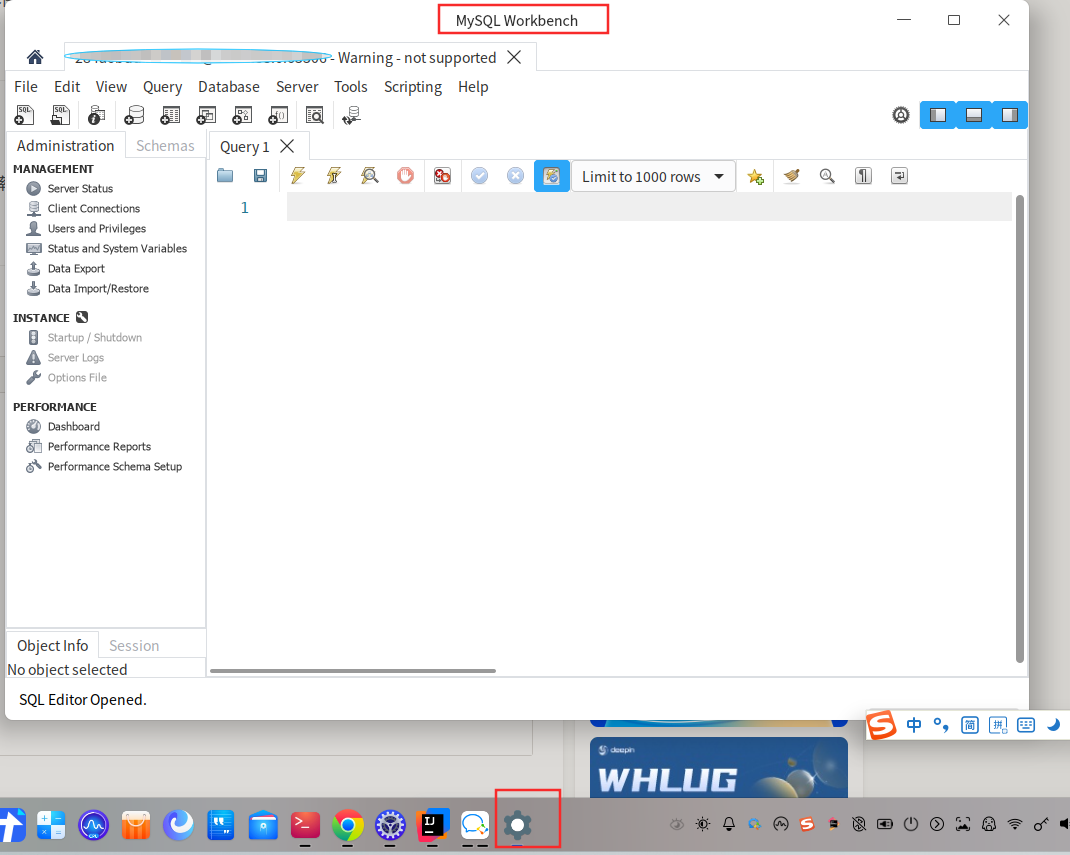Toggle the bottom output panel visibility
This screenshot has height=855, width=1070.
974,115
